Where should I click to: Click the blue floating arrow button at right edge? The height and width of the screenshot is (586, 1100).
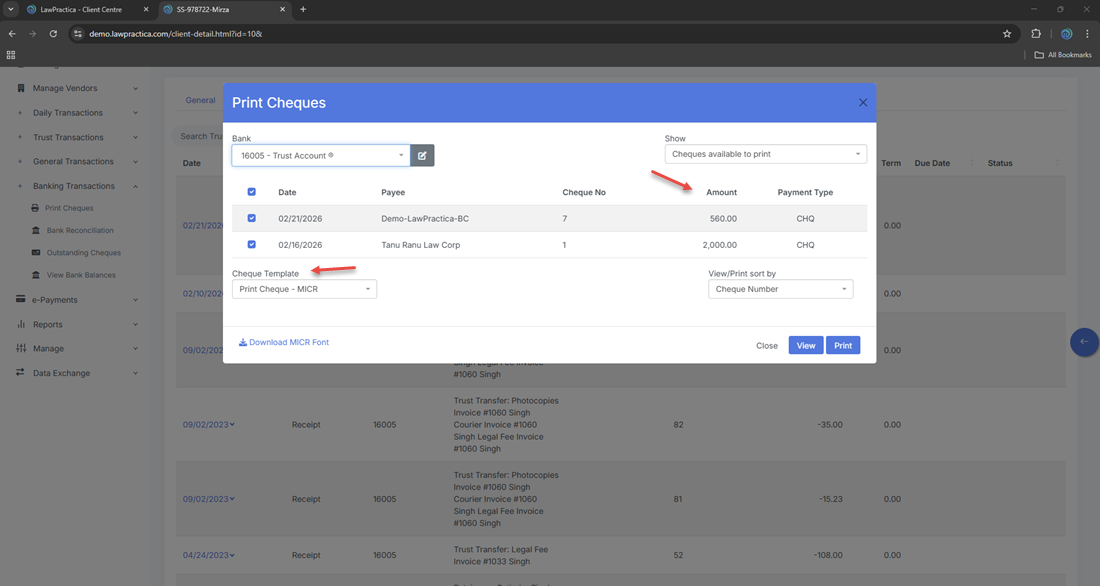[1083, 342]
